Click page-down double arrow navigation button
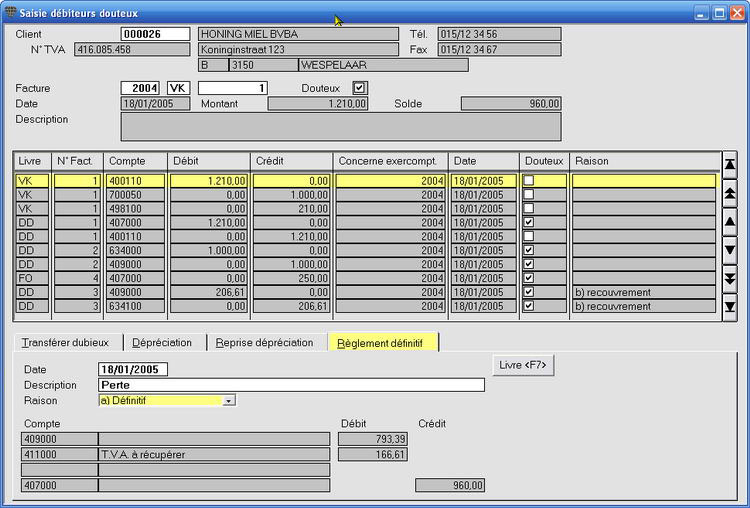 coord(729,279)
